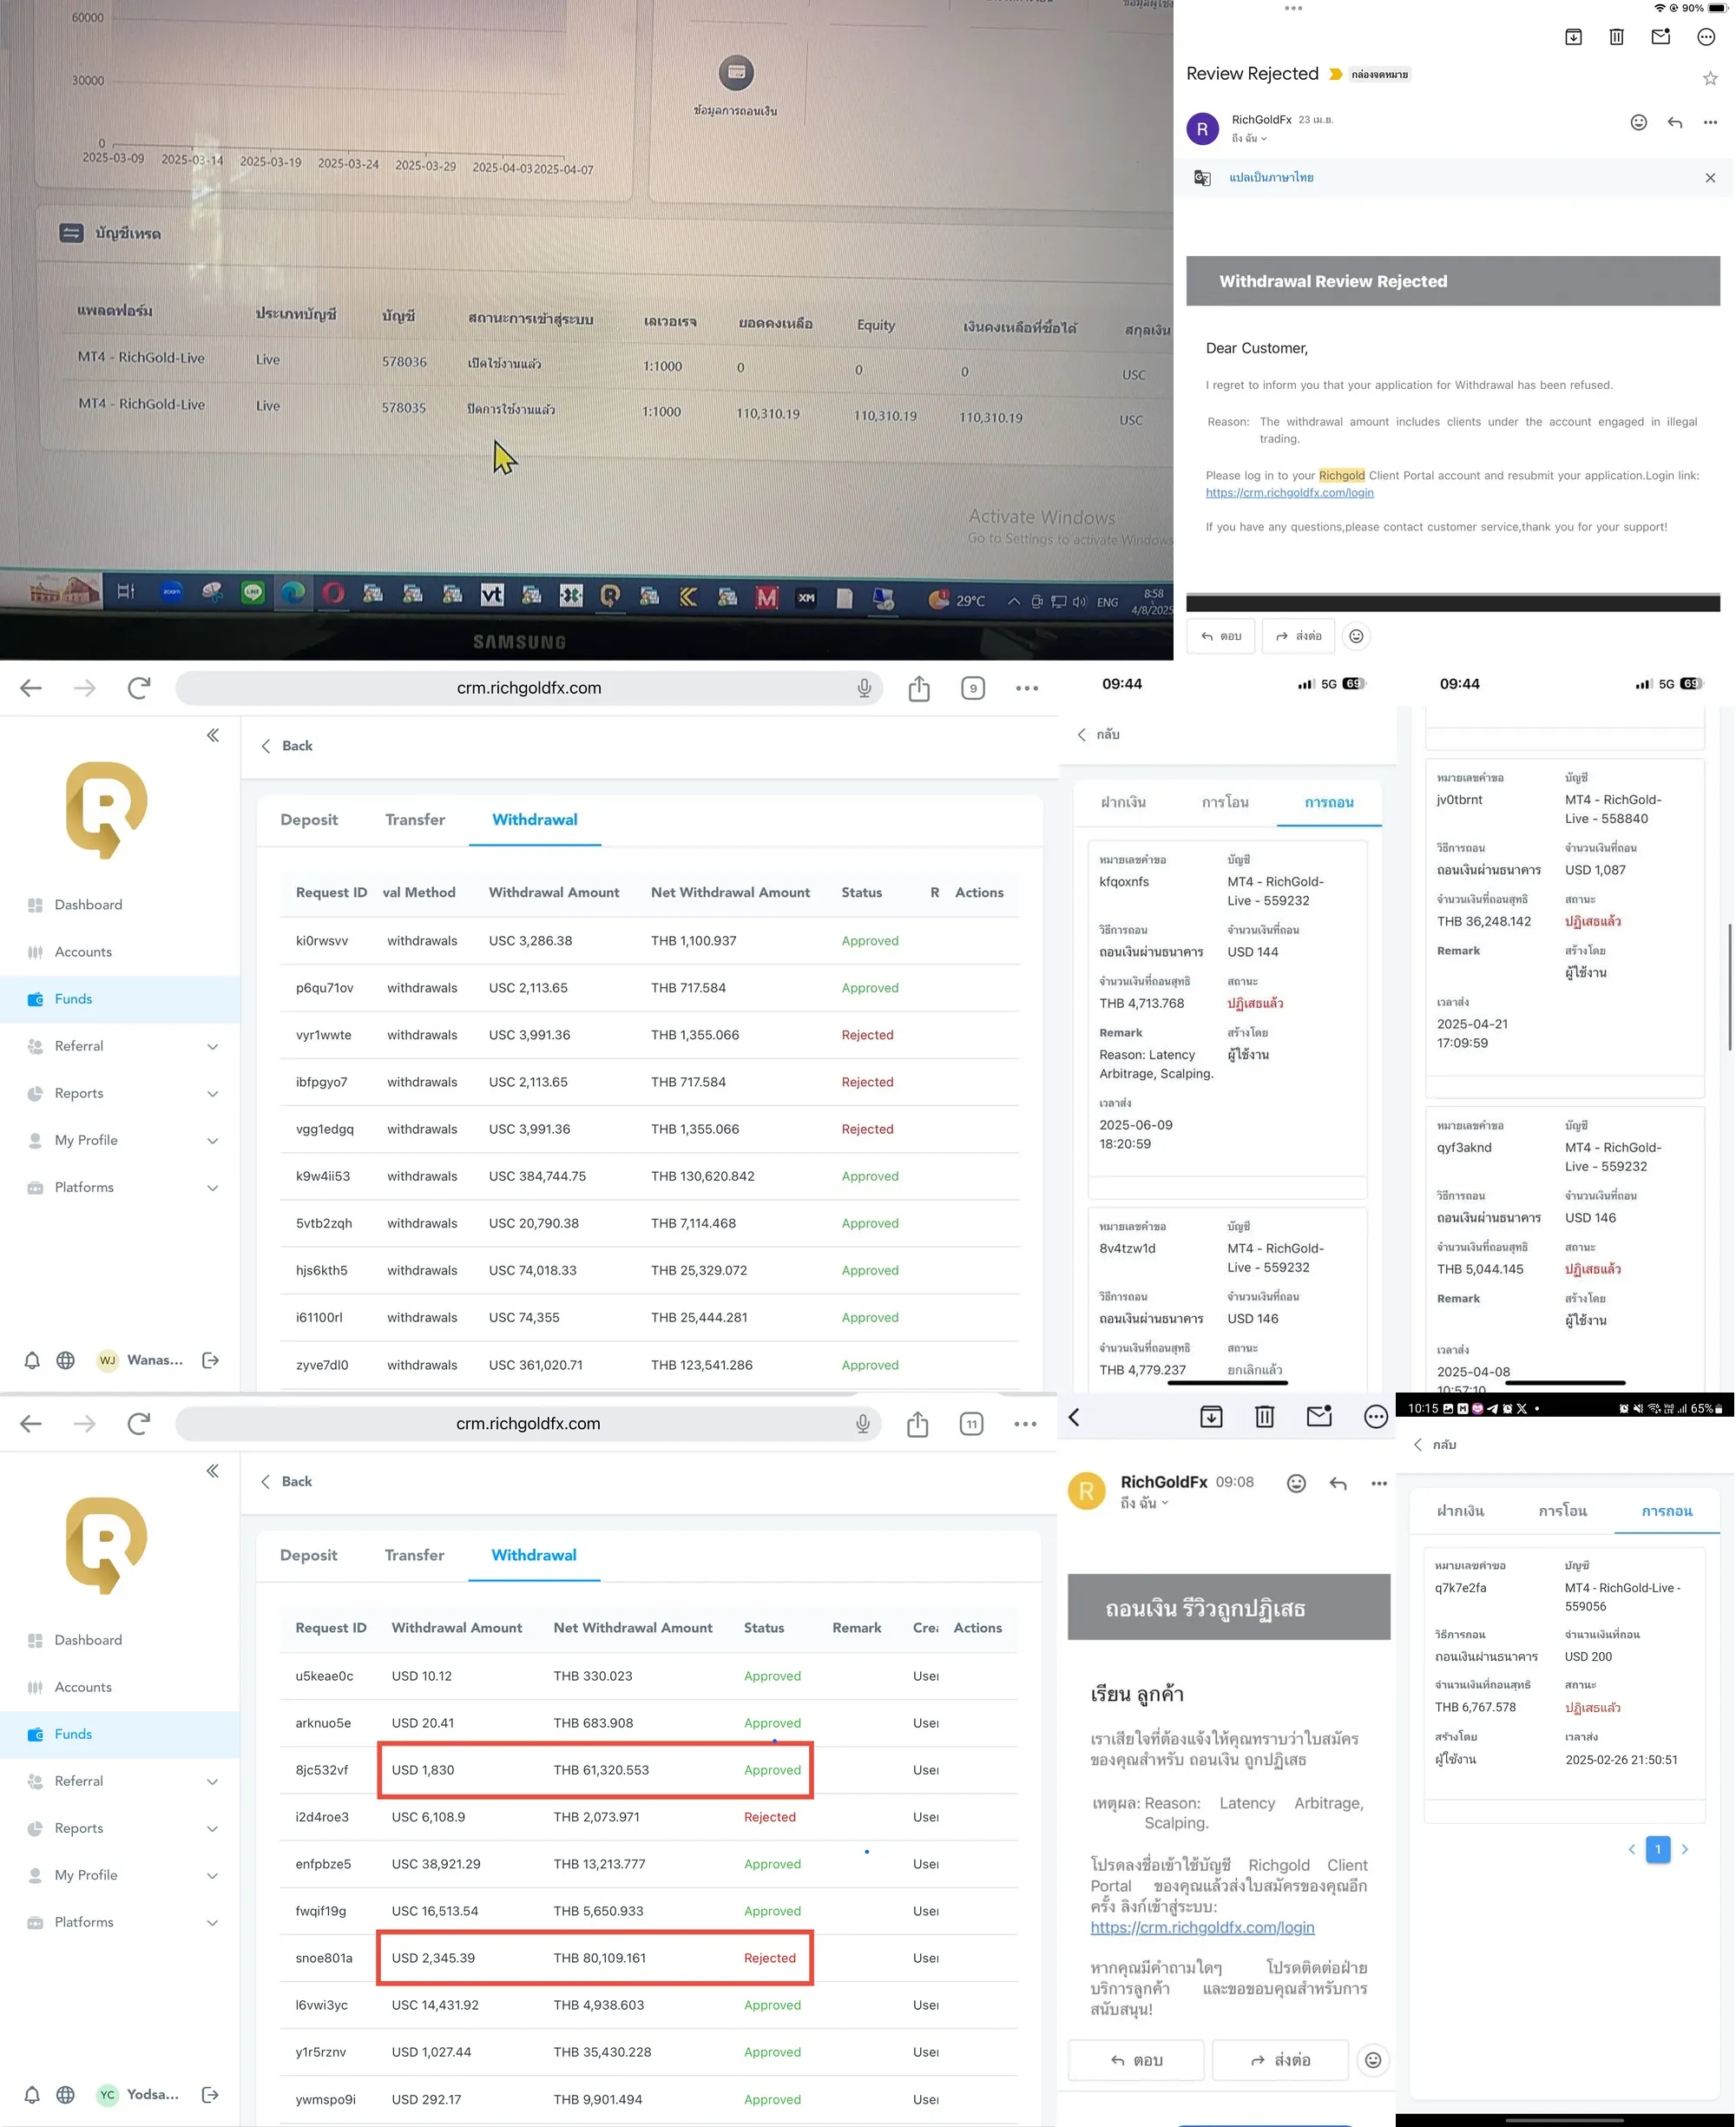Image resolution: width=1736 pixels, height=2127 pixels.
Task: Launch Opera browser from the Windows taskbar
Action: point(333,594)
